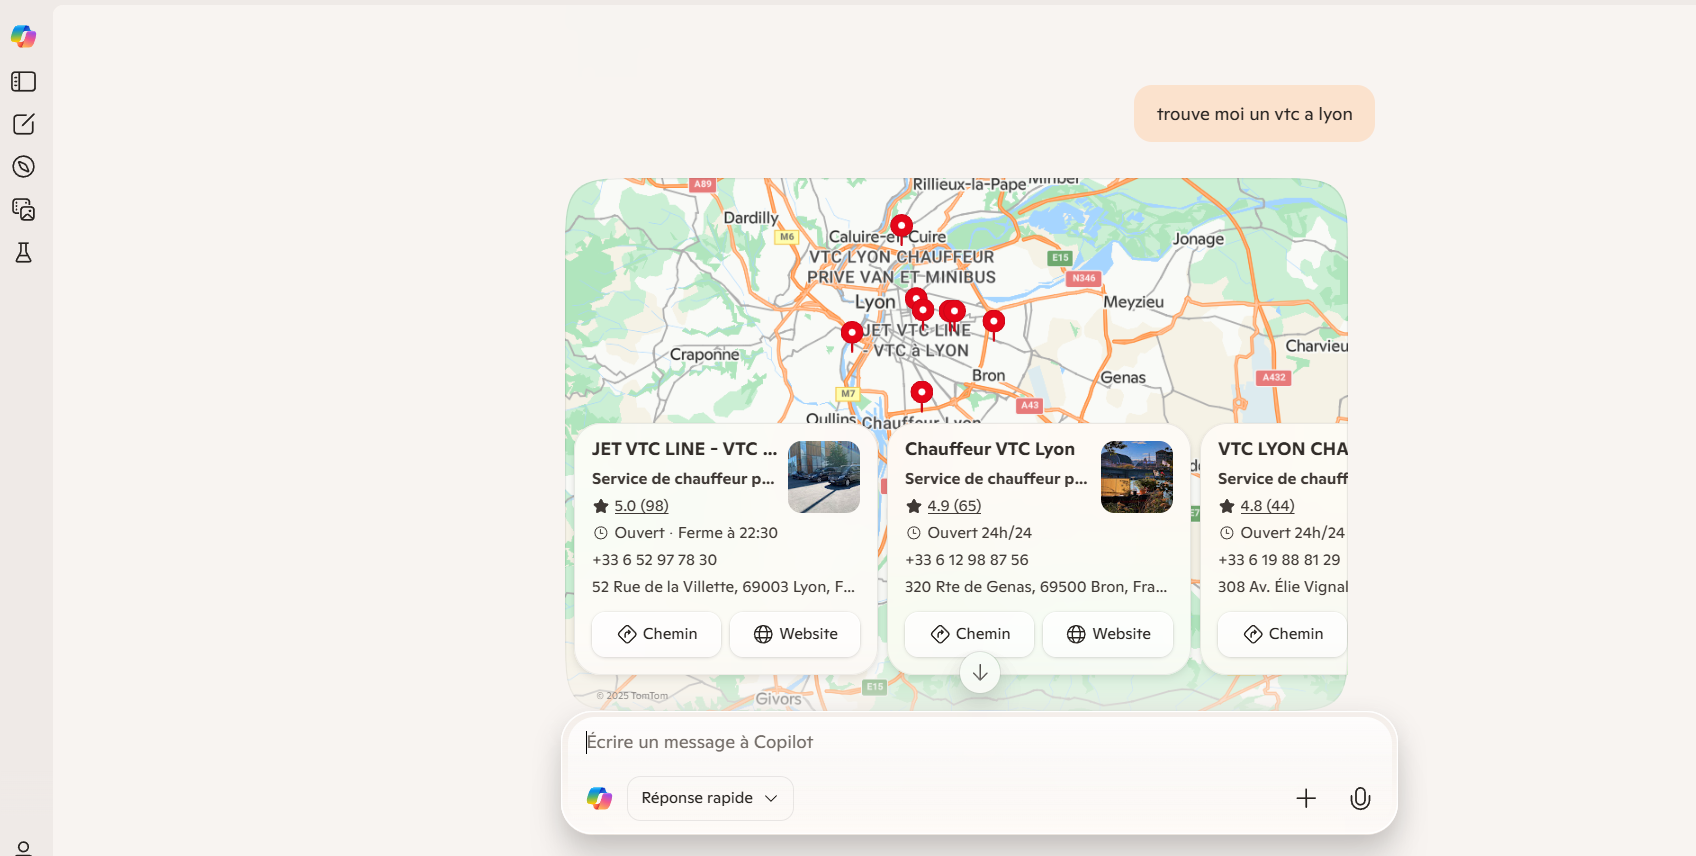Click the JET VTC LINE photo thumbnail

824,477
